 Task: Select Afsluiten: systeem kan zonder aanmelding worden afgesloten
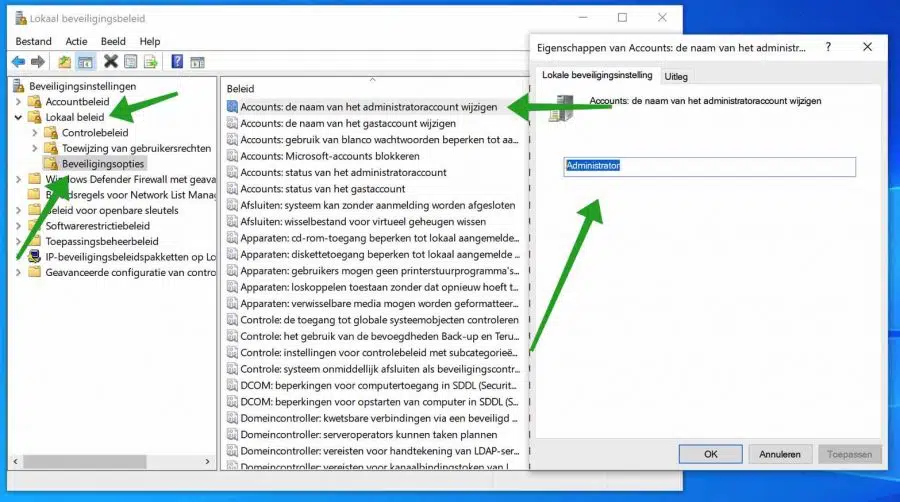pyautogui.click(x=378, y=205)
